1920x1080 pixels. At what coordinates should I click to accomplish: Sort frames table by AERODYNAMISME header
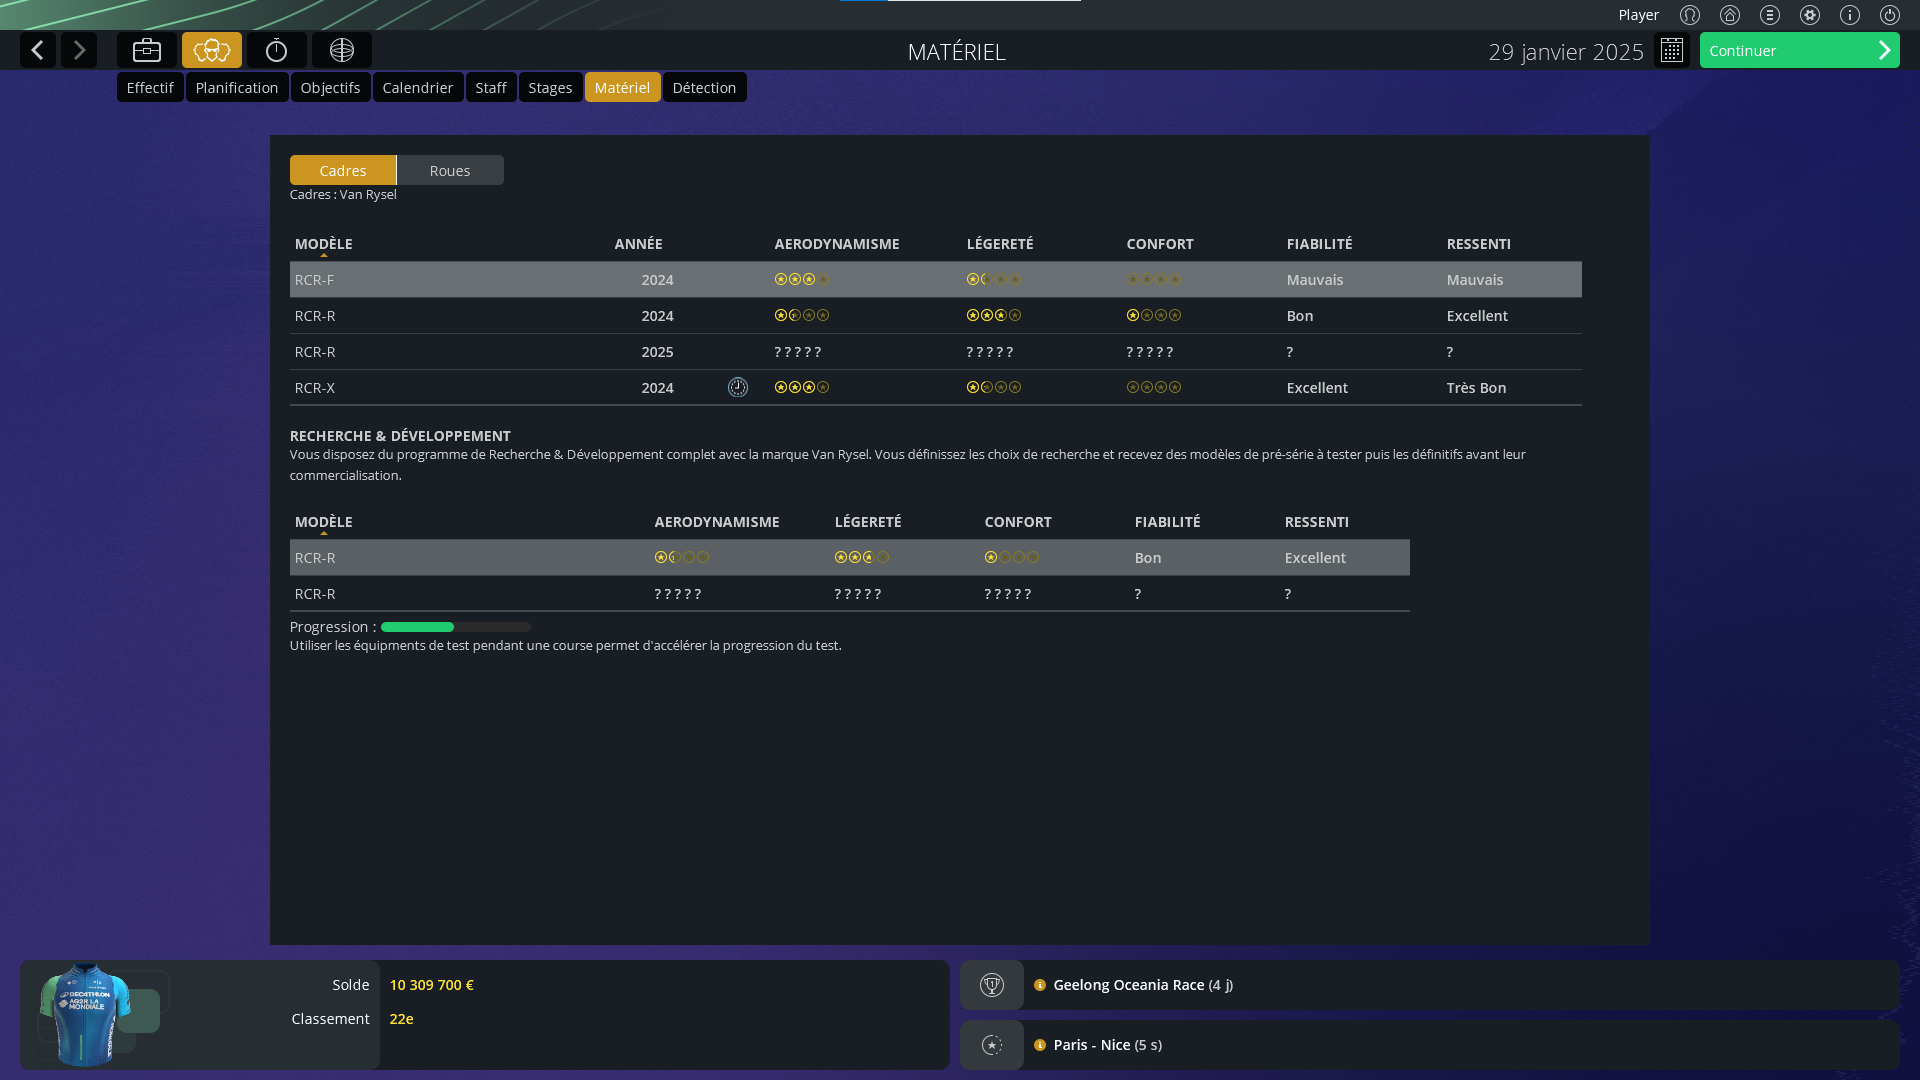(837, 244)
